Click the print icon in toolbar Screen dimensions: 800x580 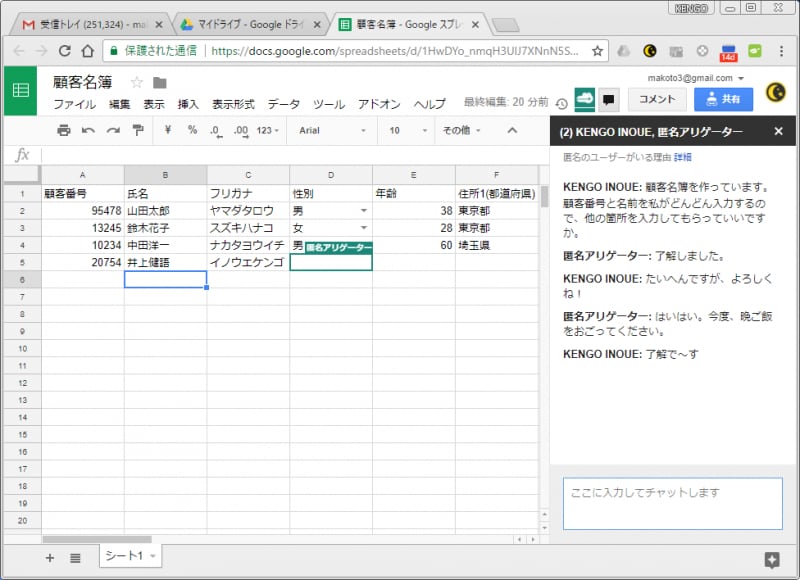point(64,130)
